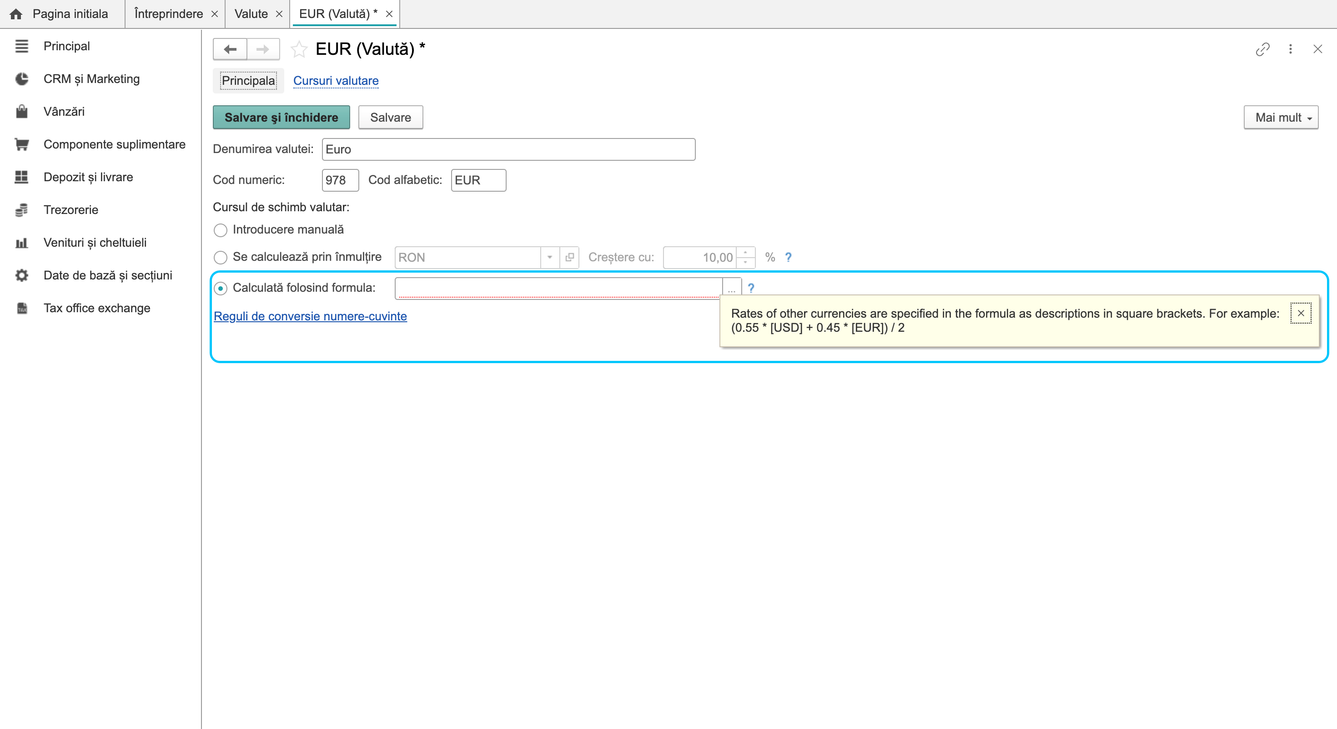Screen dimensions: 1337x729
Task: Copy link to this form via chain icon
Action: point(1263,49)
